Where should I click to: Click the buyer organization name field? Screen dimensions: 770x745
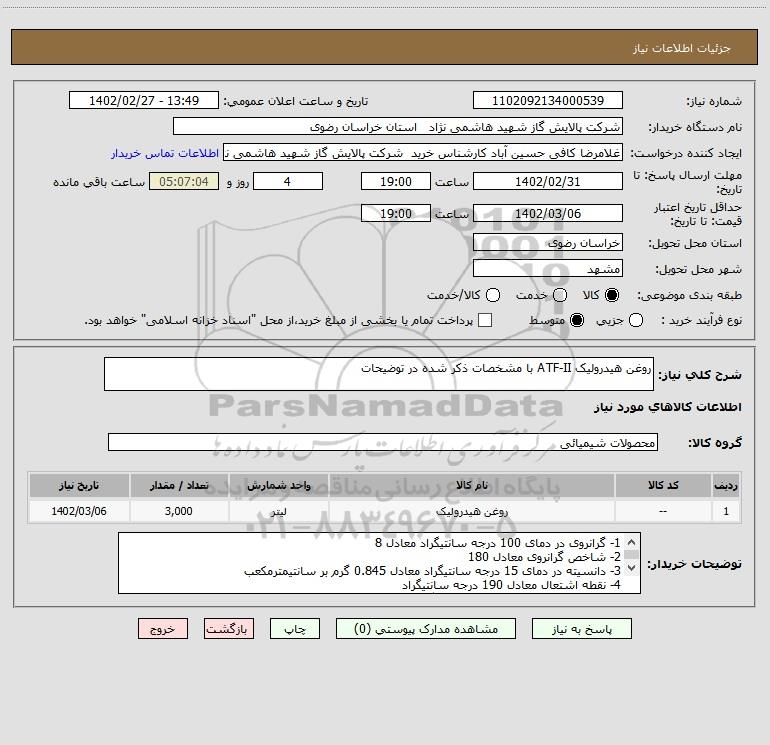[x=398, y=126]
